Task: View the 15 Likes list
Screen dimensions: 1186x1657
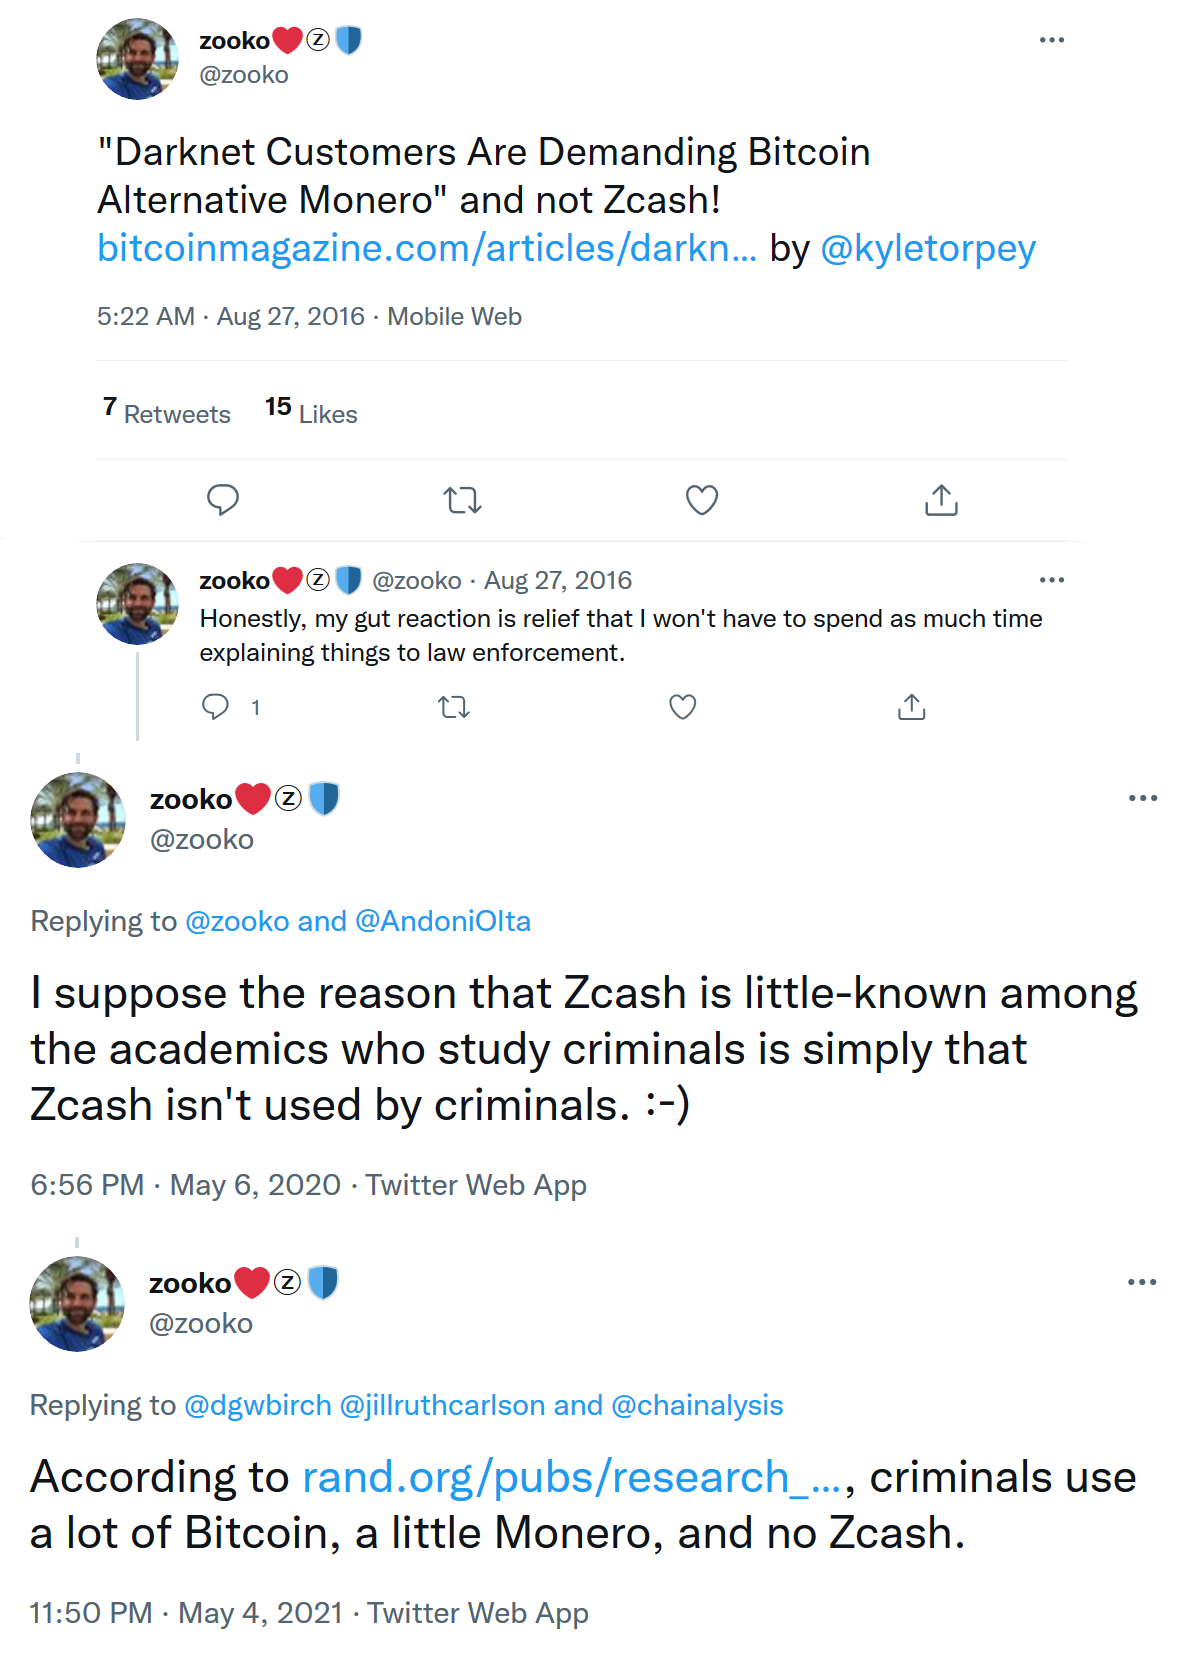Action: coord(311,412)
